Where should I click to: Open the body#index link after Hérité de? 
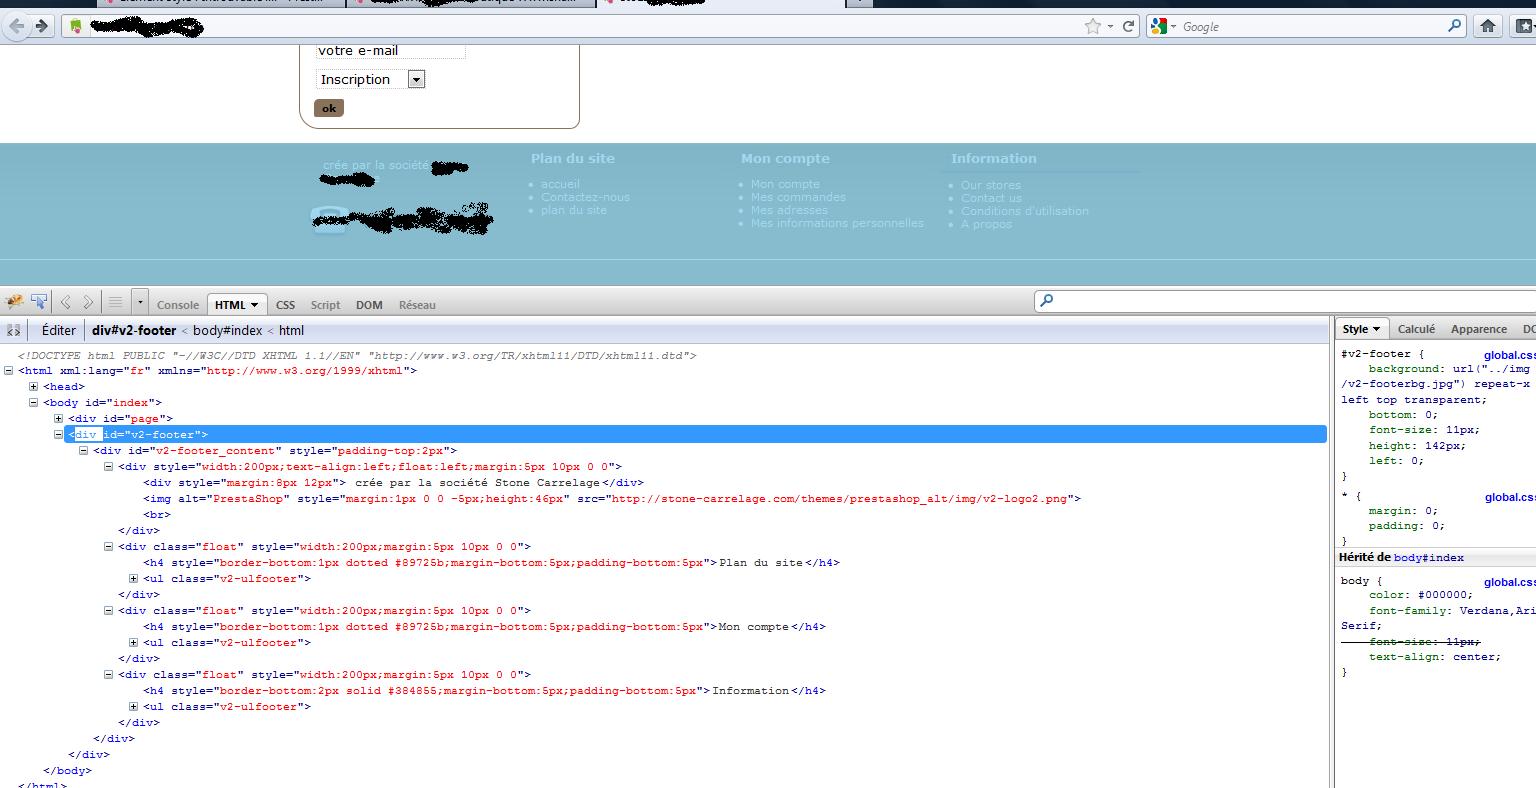tap(1428, 558)
